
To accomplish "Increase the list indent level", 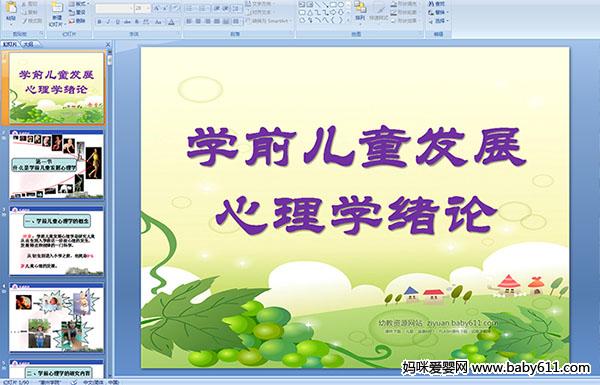I will coord(225,8).
